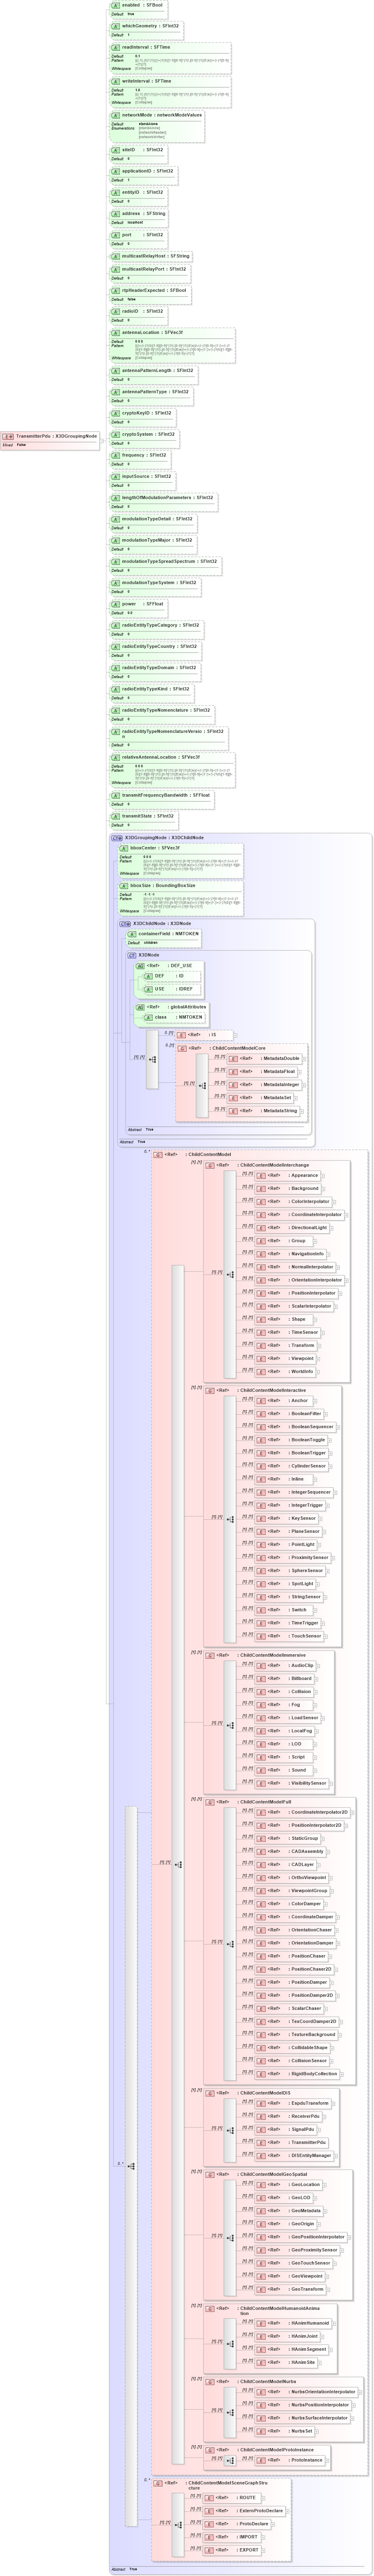Click the attribute icon beside cryptoSystem

coord(116,434)
